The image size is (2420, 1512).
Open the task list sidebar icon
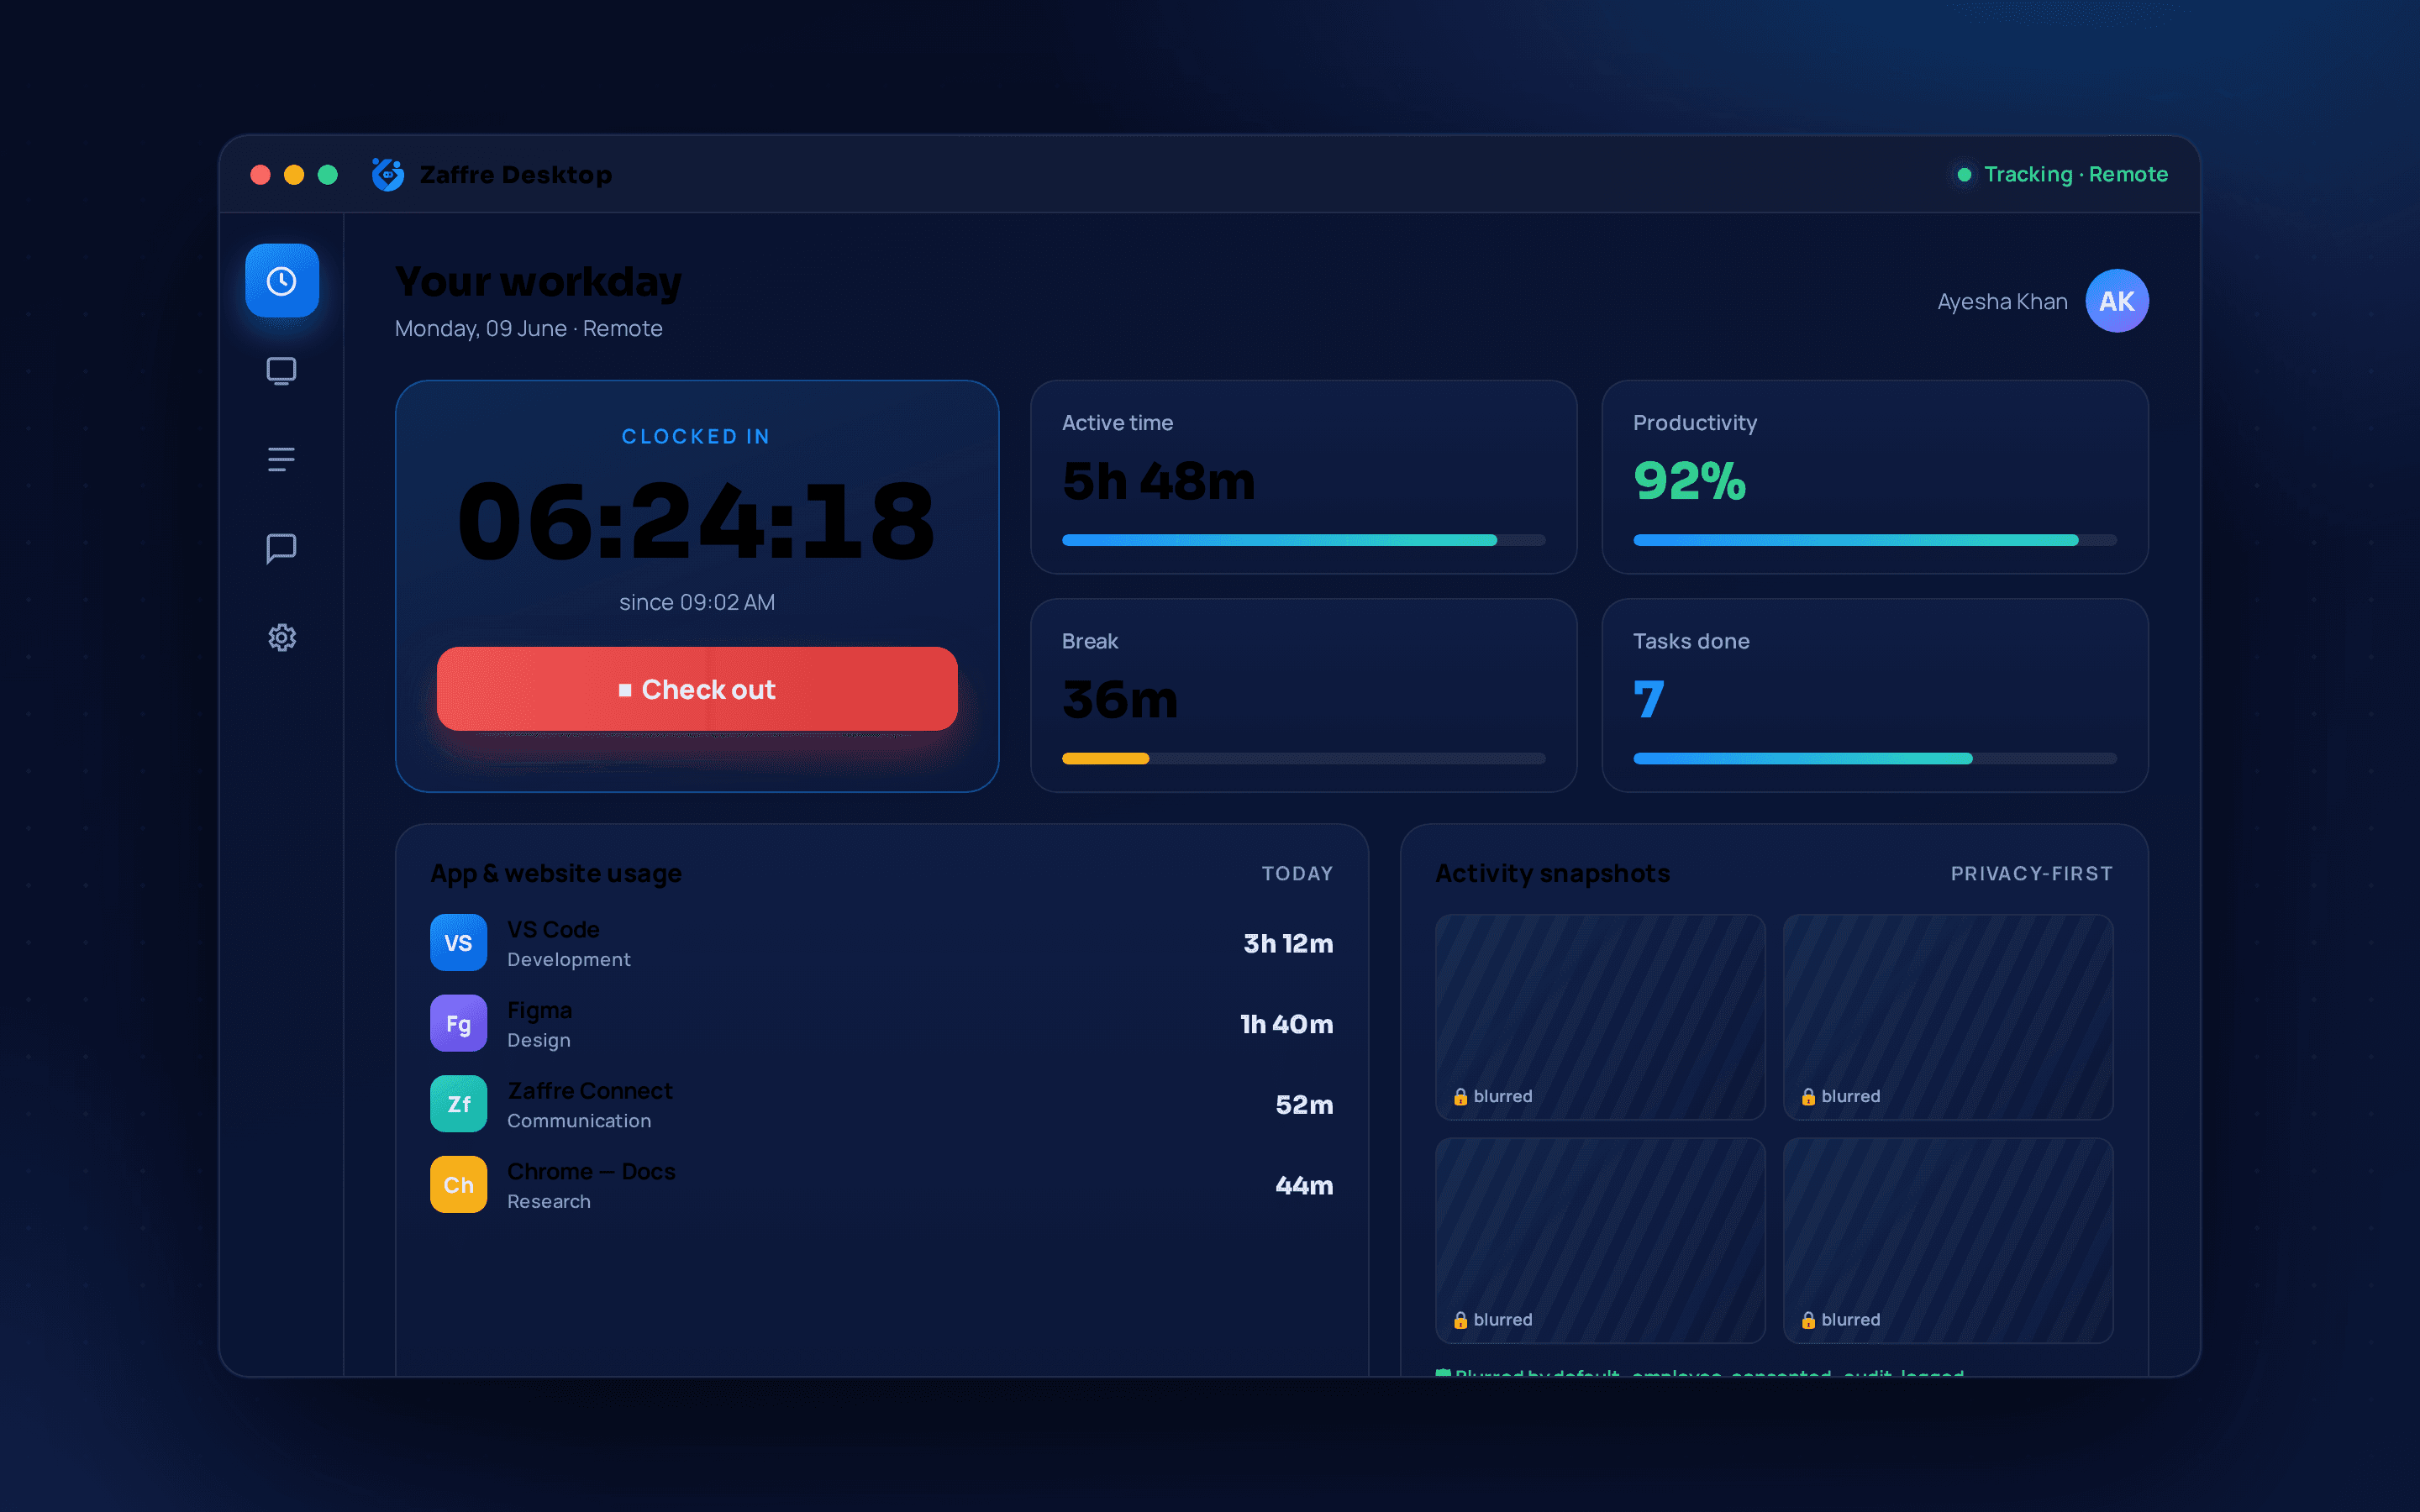click(282, 459)
